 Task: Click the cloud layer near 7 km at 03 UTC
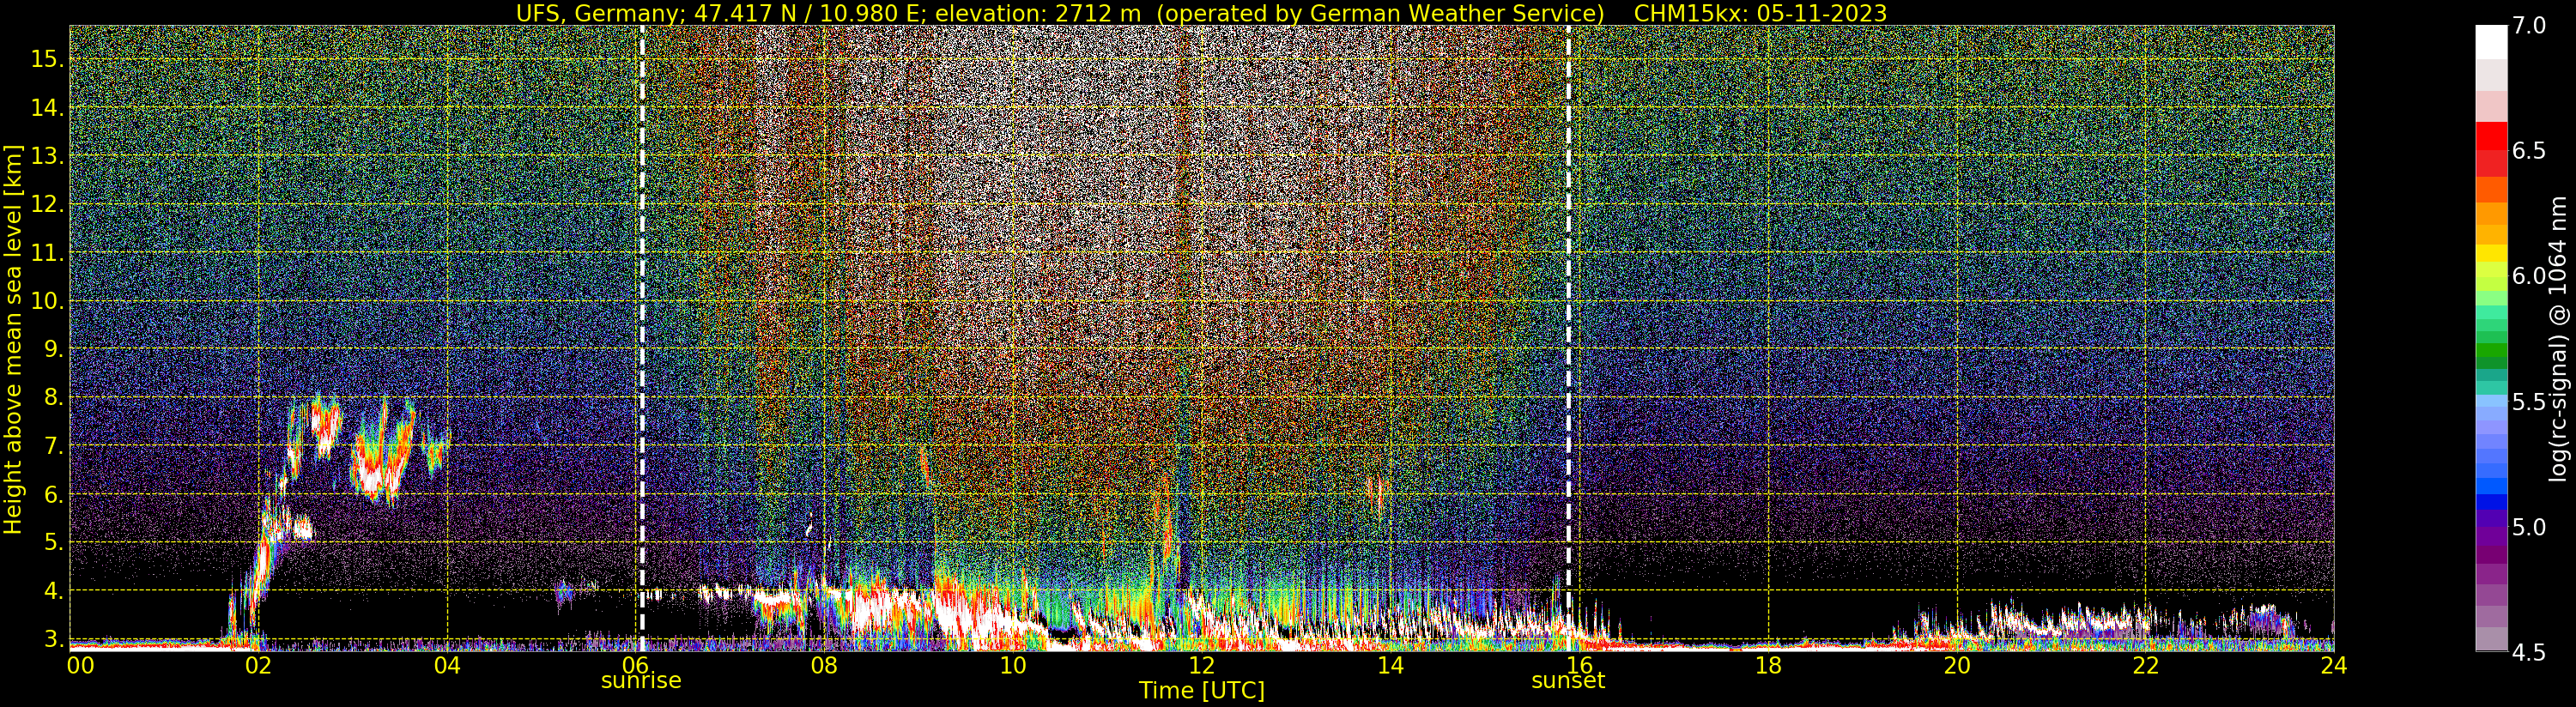click(x=382, y=450)
